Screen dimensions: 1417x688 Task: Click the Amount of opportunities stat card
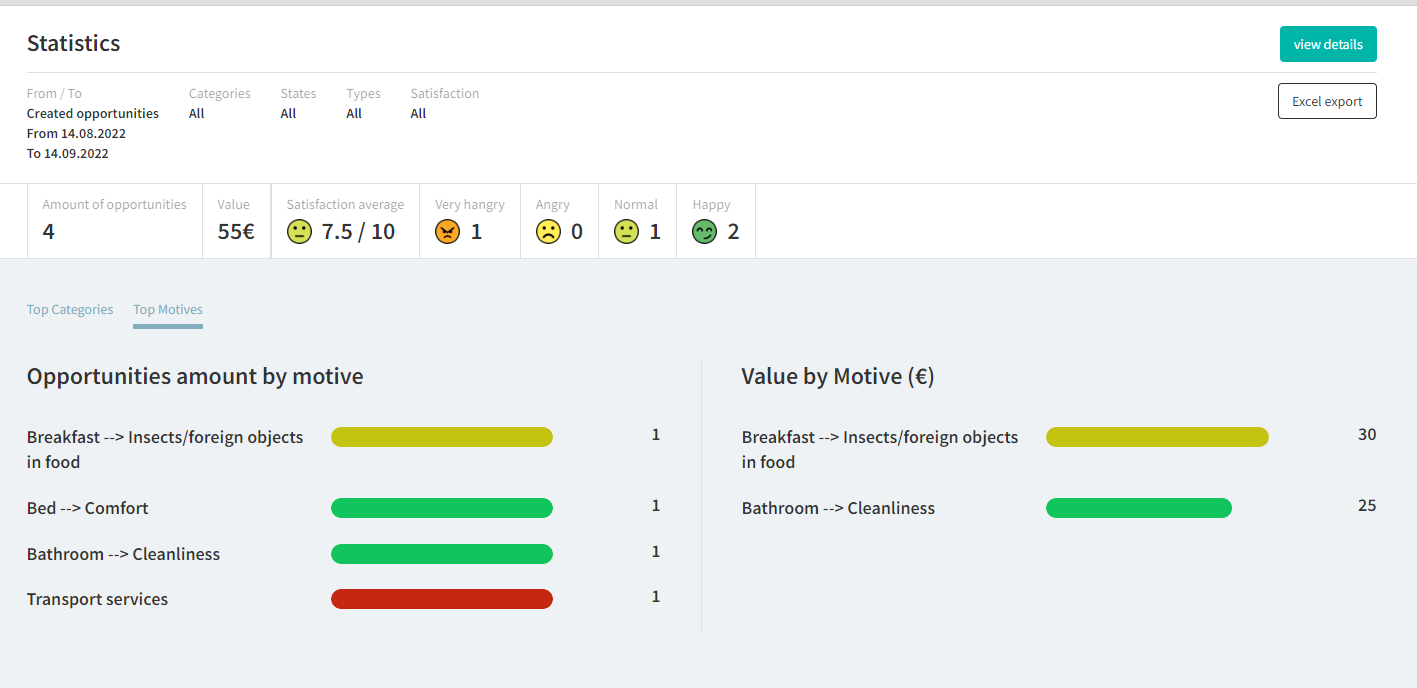(114, 221)
